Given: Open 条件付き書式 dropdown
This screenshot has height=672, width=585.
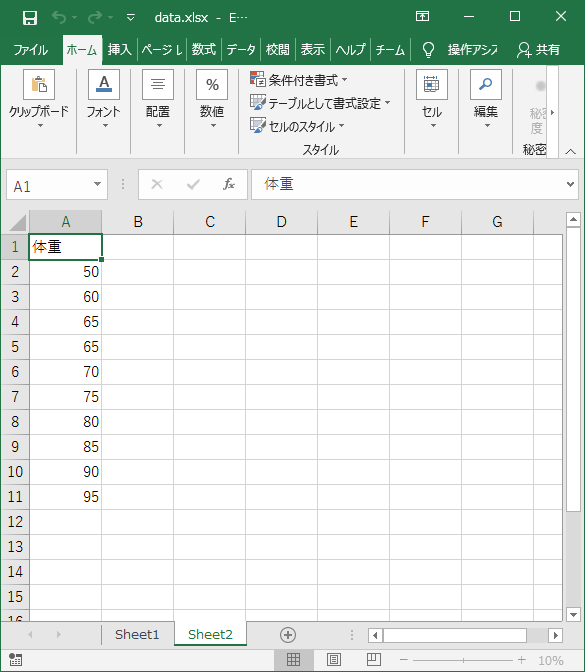Looking at the screenshot, I should (299, 80).
